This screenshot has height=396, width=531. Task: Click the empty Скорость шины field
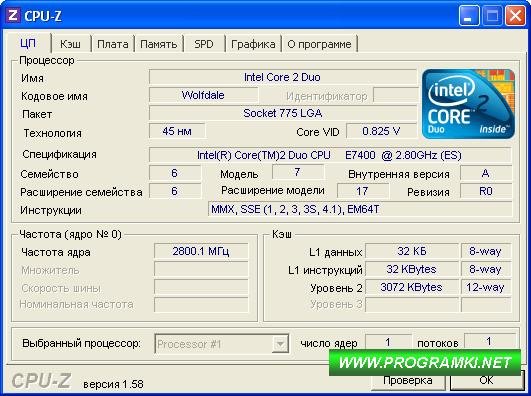(201, 287)
